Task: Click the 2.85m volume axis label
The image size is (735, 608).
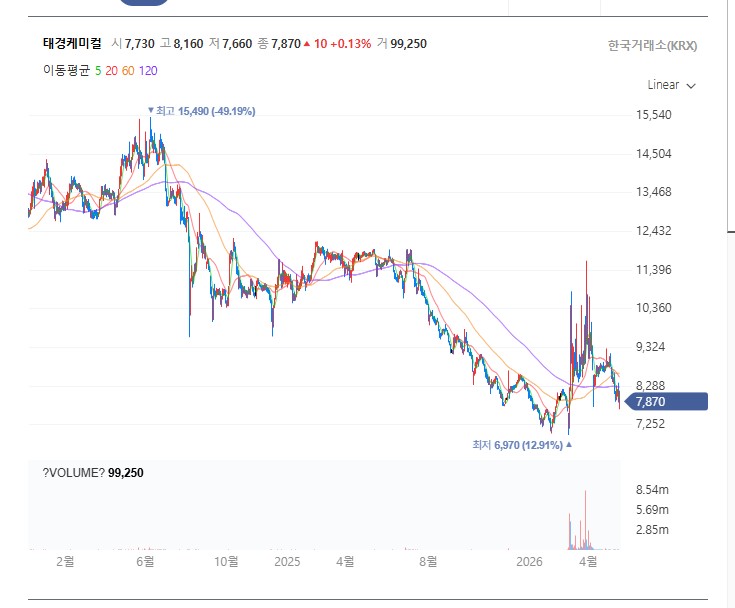Action: [652, 530]
